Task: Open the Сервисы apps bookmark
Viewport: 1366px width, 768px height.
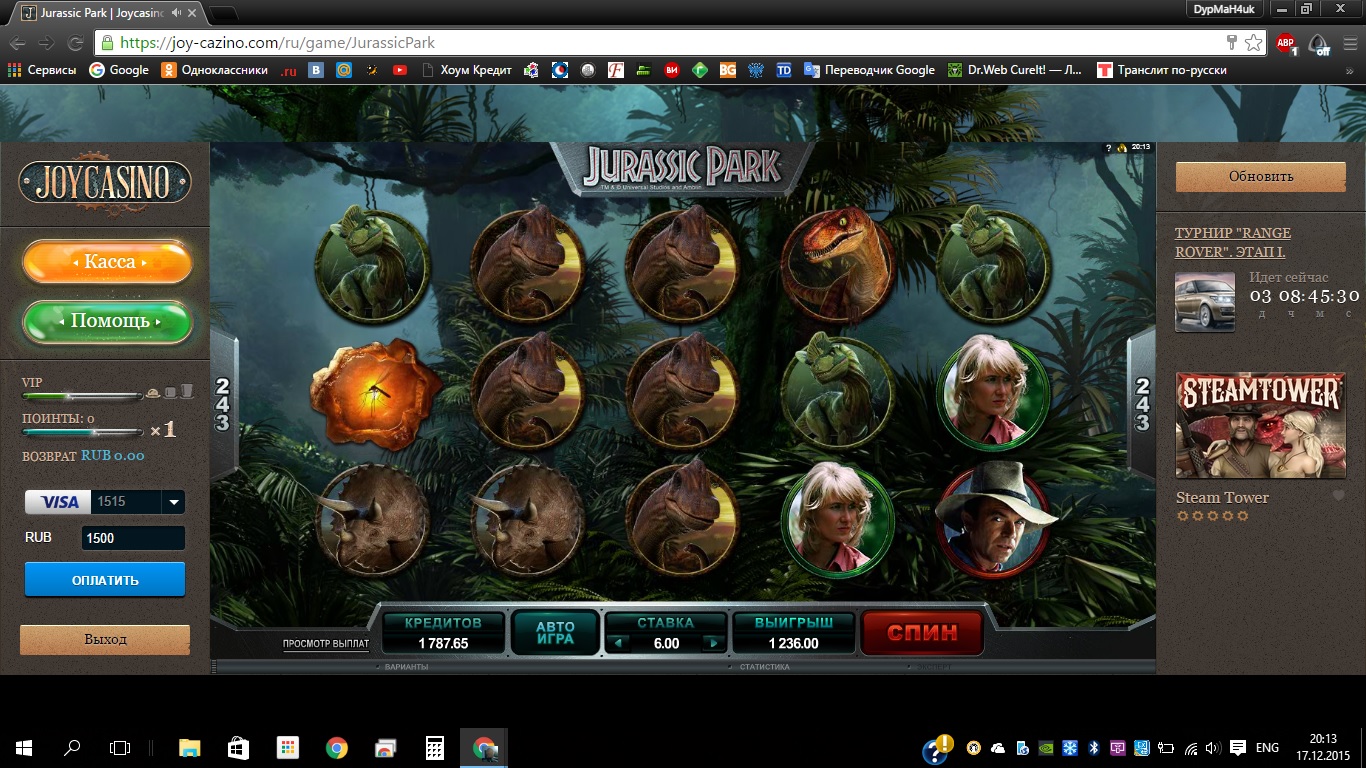Action: 42,70
